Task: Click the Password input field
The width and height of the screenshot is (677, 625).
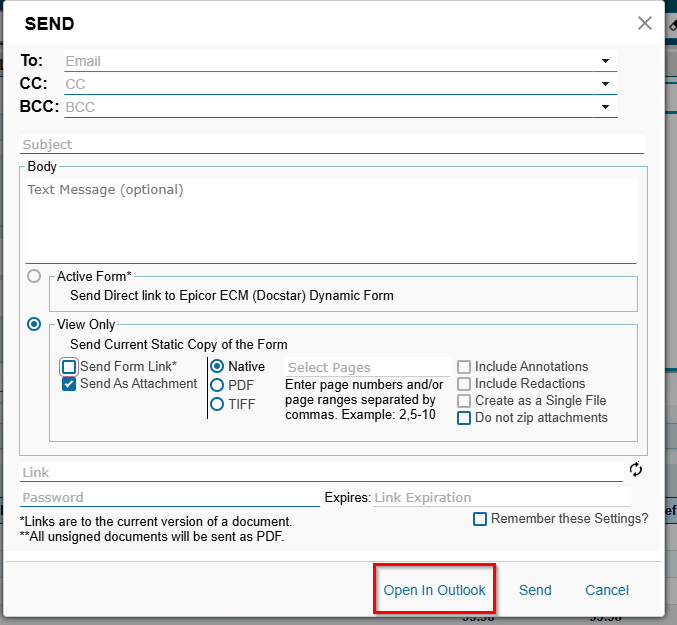Action: [168, 497]
